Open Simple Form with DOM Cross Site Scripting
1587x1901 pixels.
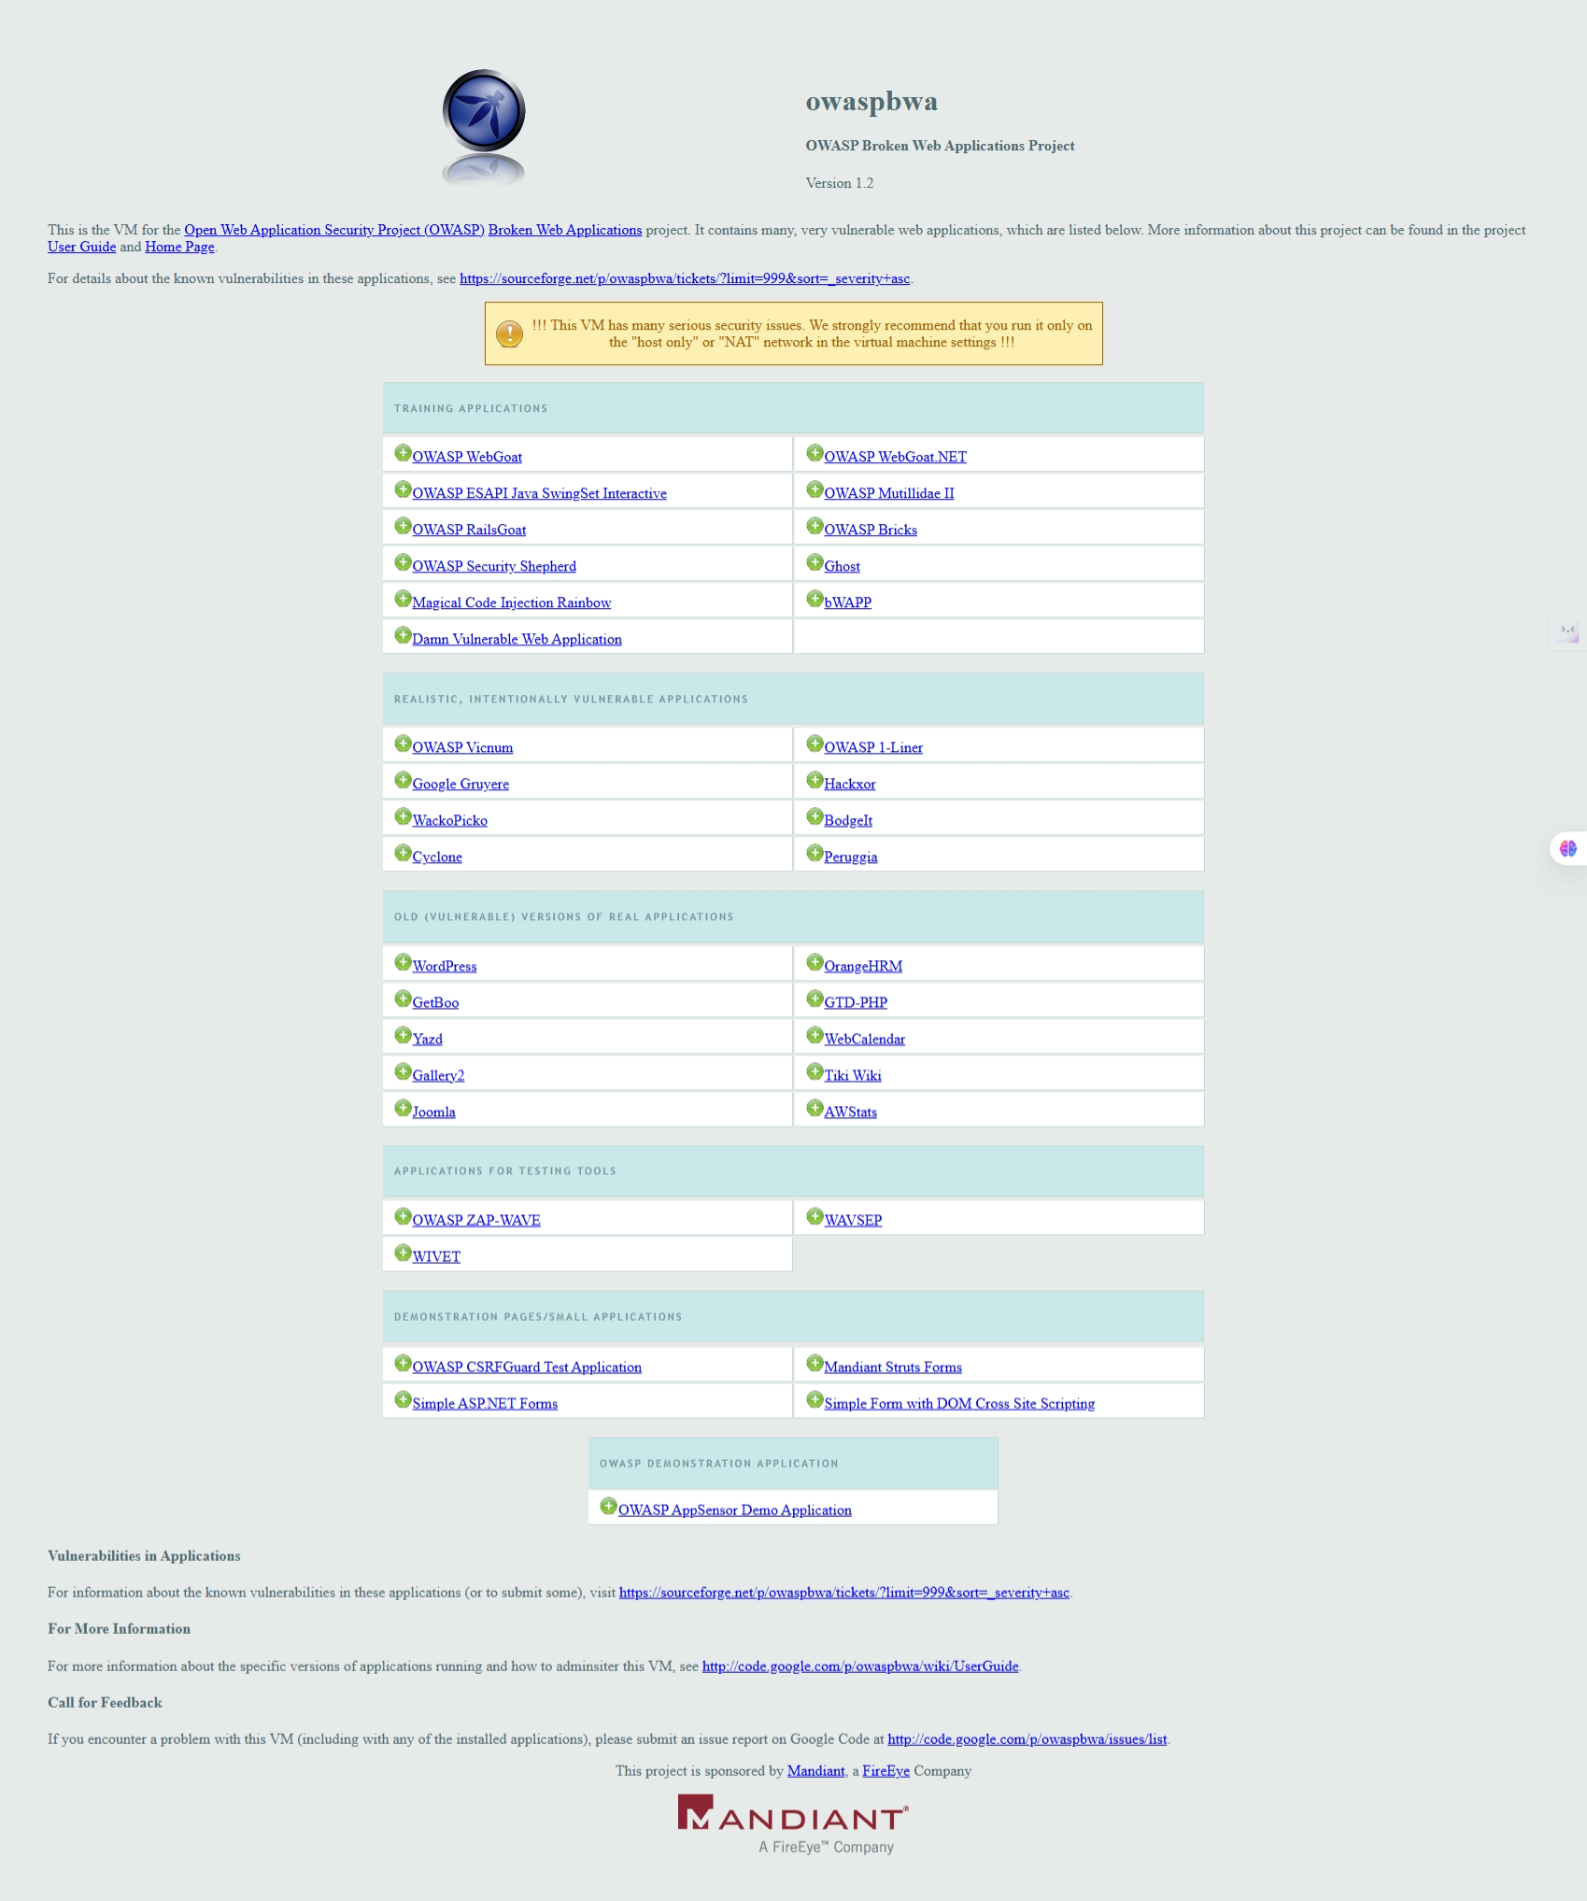click(959, 1403)
